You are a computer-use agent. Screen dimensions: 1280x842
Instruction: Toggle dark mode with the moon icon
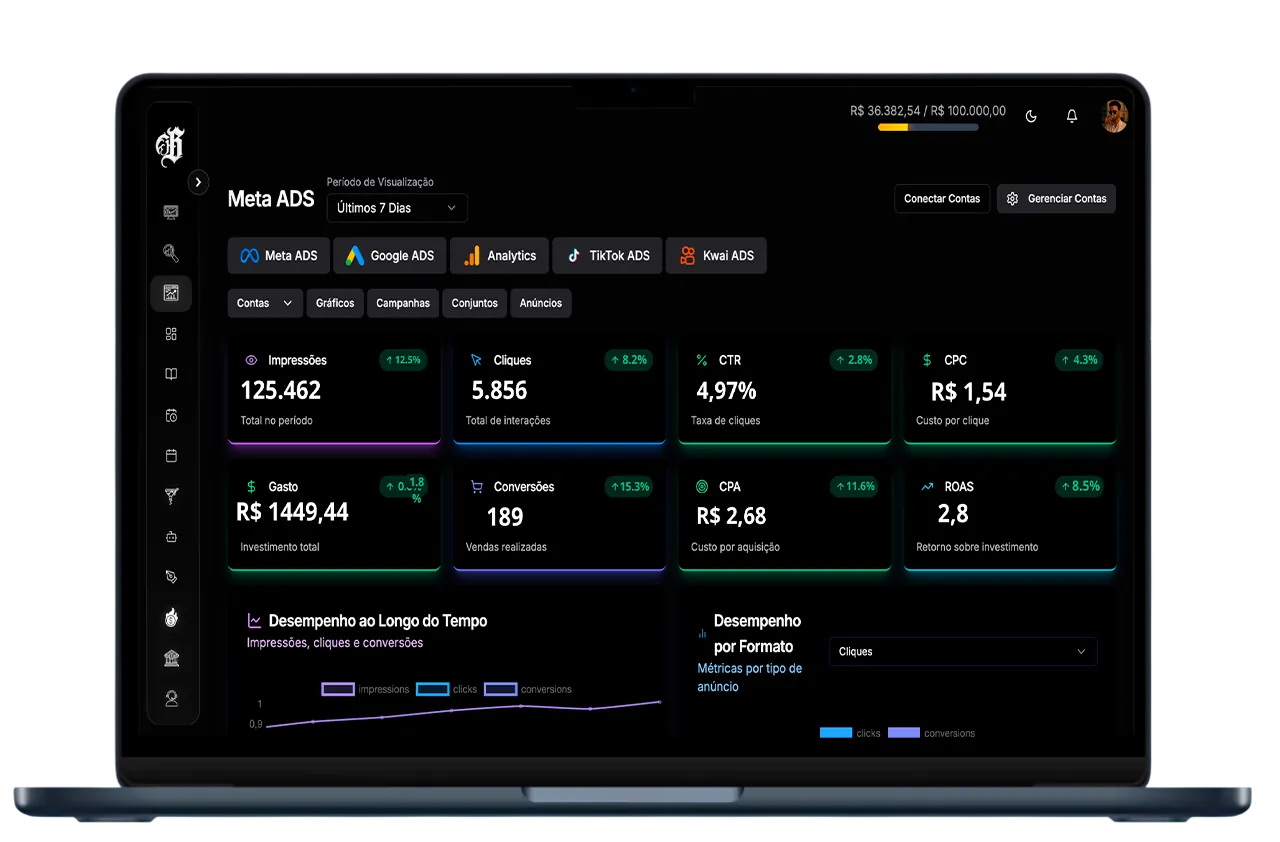click(x=1030, y=116)
